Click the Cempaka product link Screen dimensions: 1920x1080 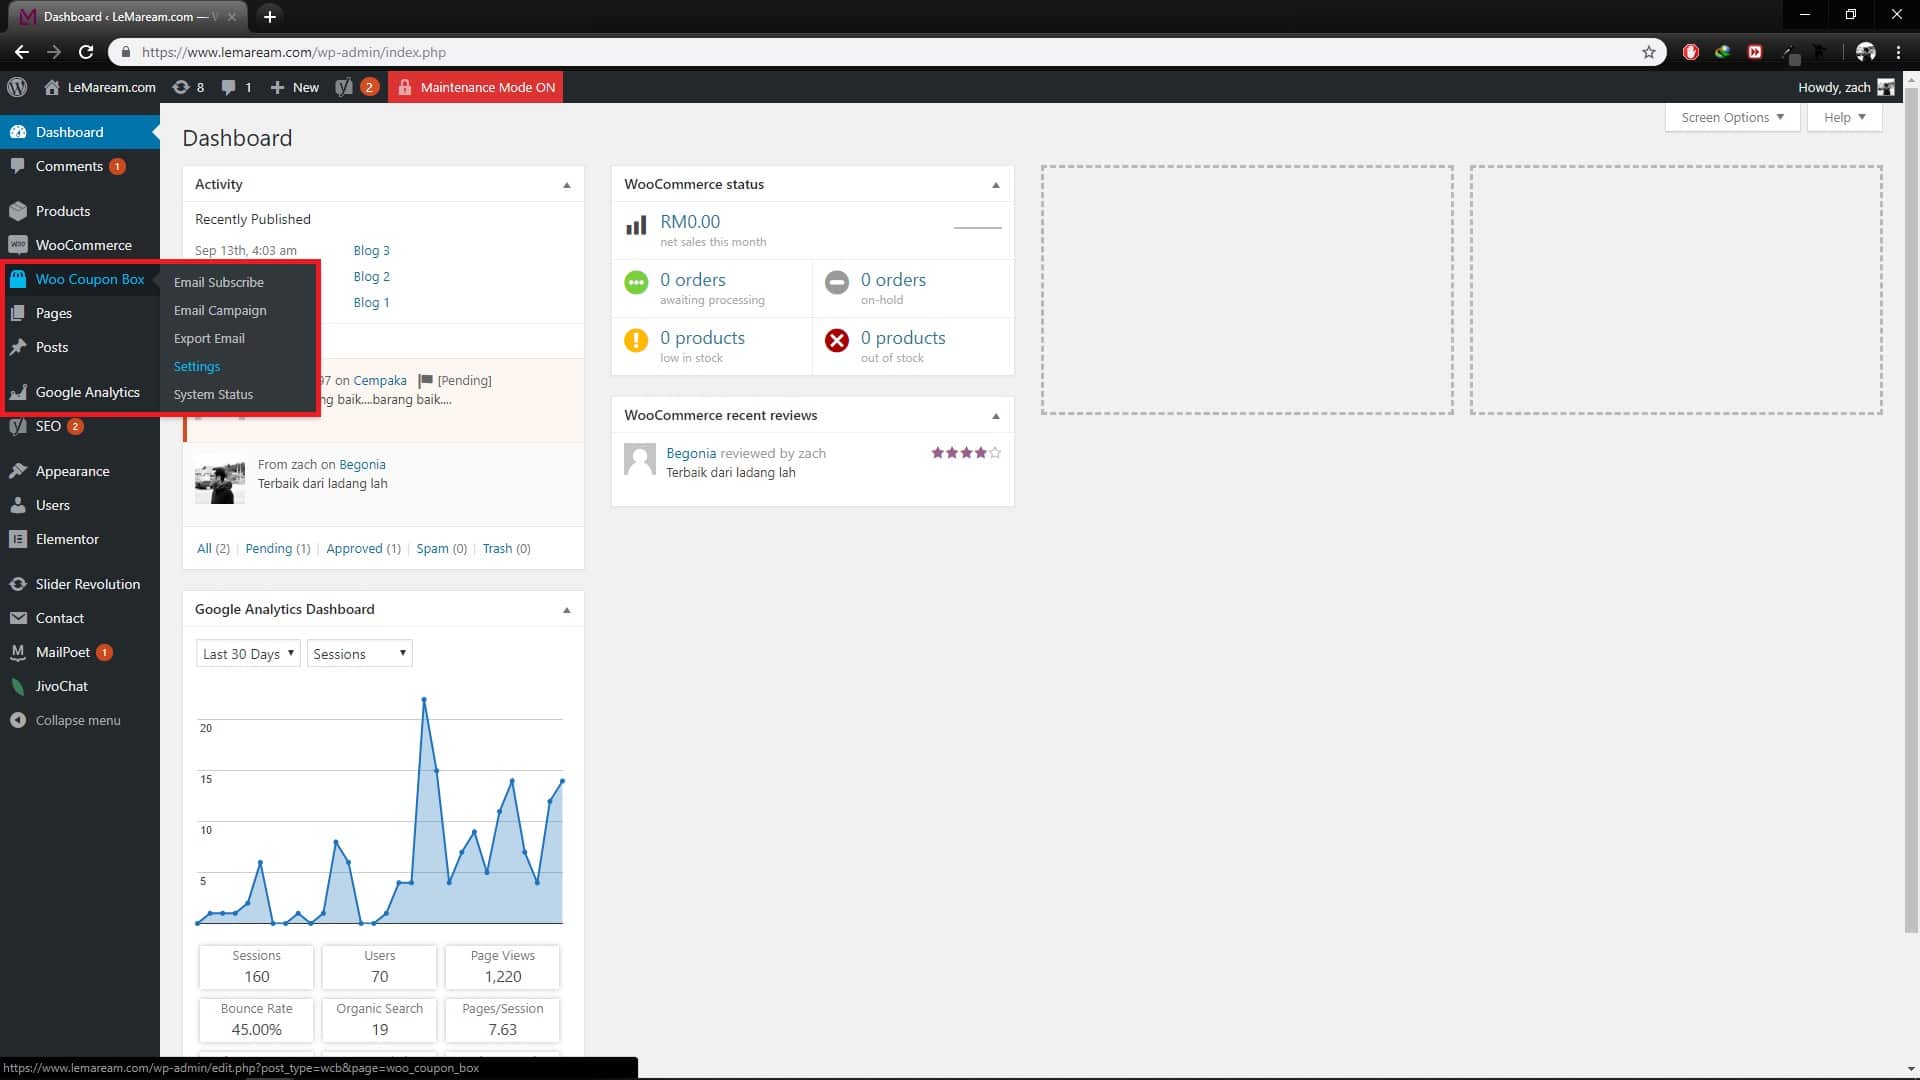click(380, 380)
